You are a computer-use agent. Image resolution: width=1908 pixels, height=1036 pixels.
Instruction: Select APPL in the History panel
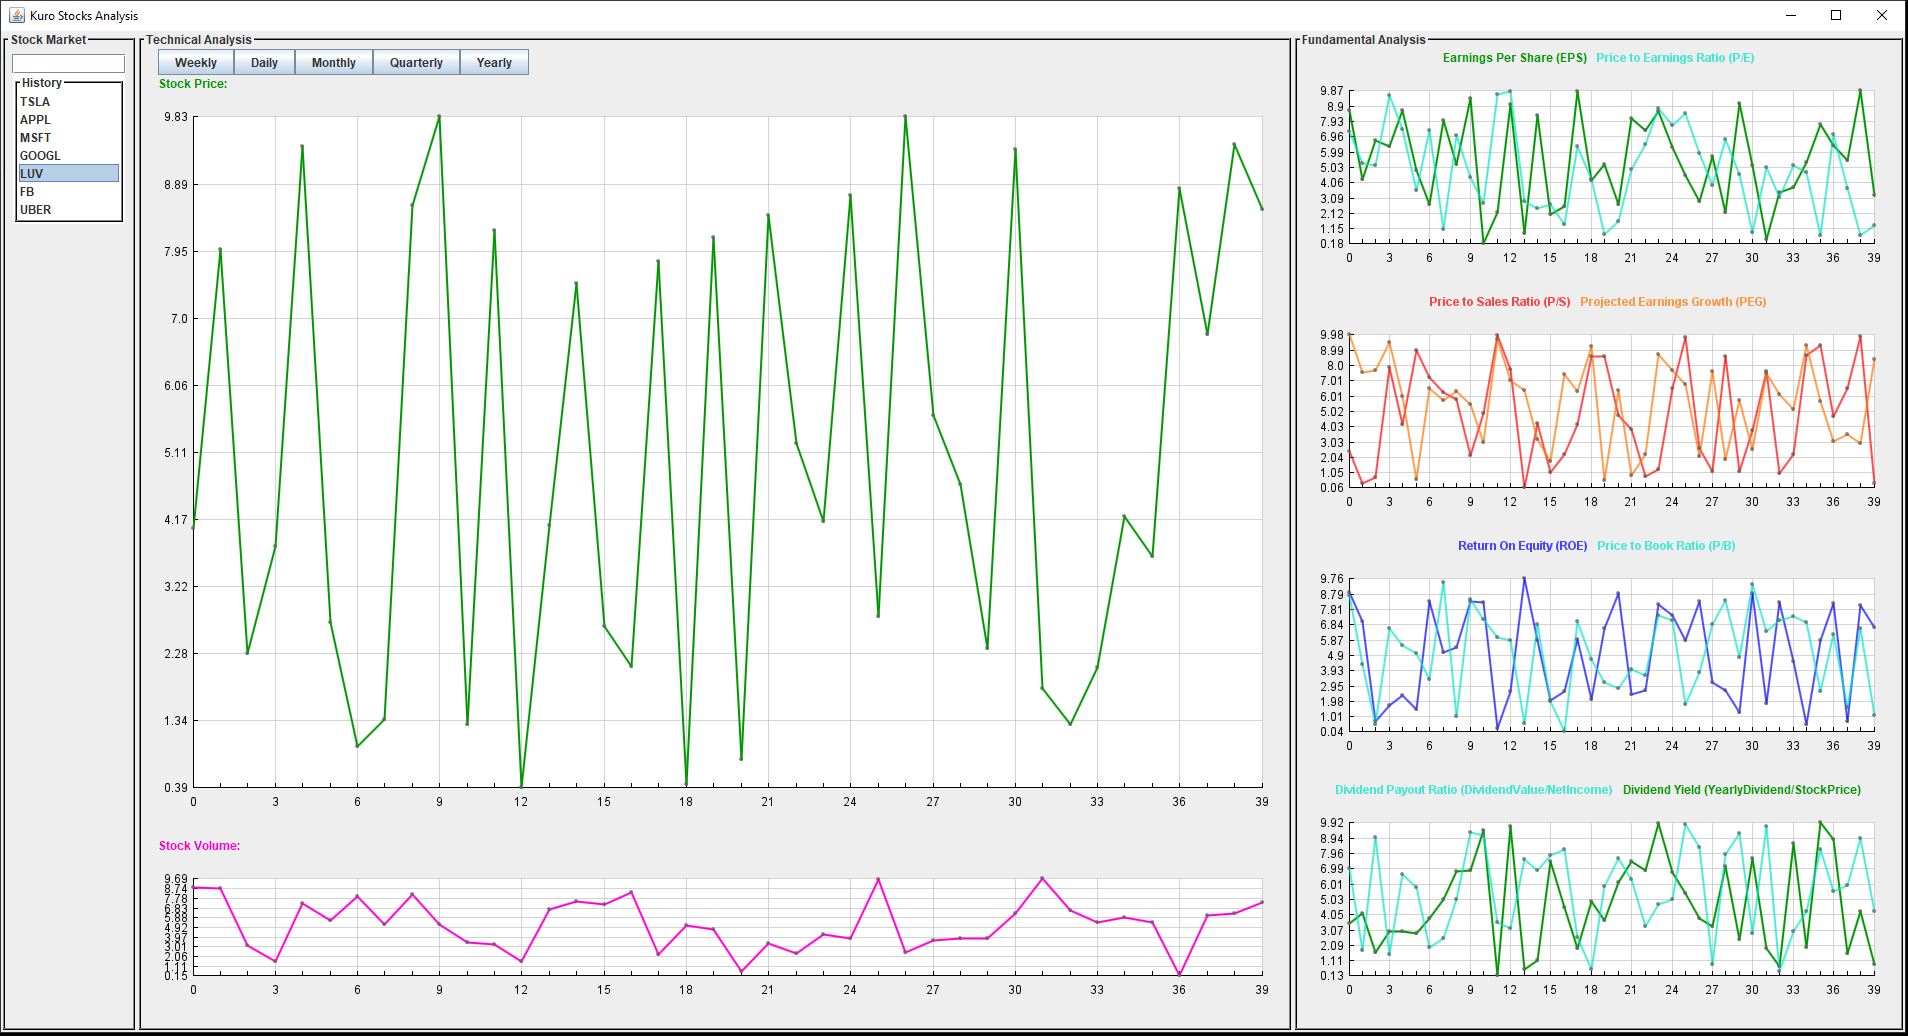36,119
